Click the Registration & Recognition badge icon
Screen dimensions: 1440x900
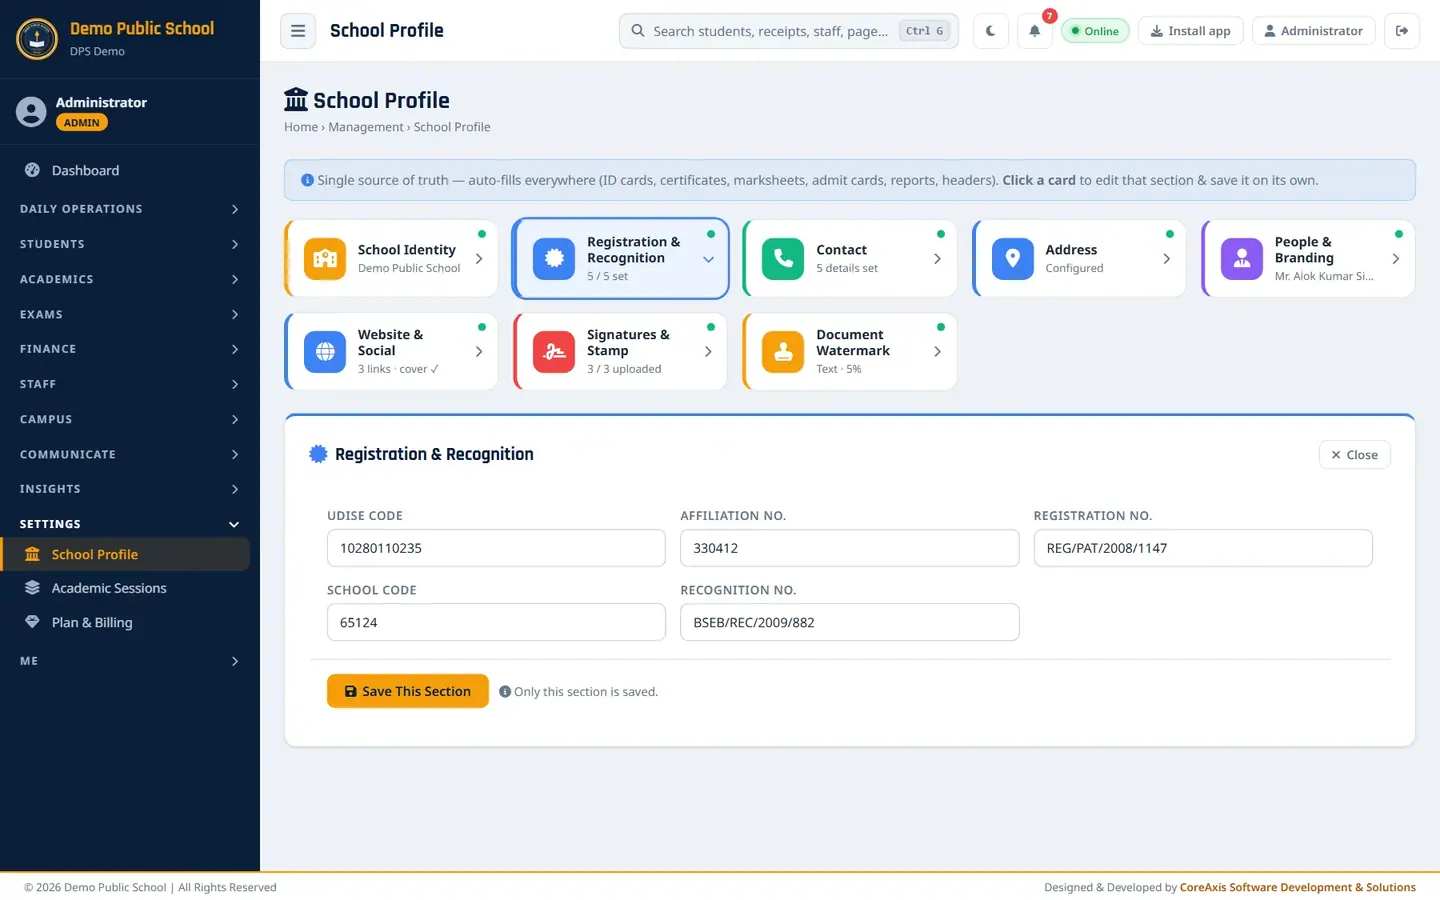(x=554, y=259)
